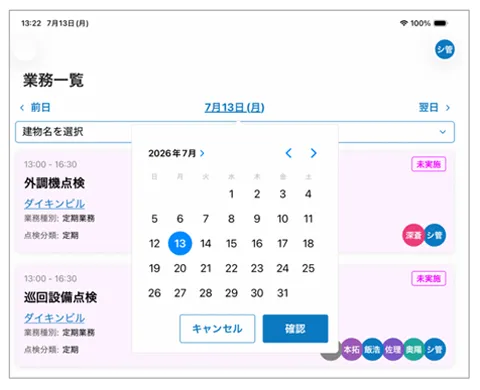Select day 29 in the calendar
480x390 pixels.
231,293
